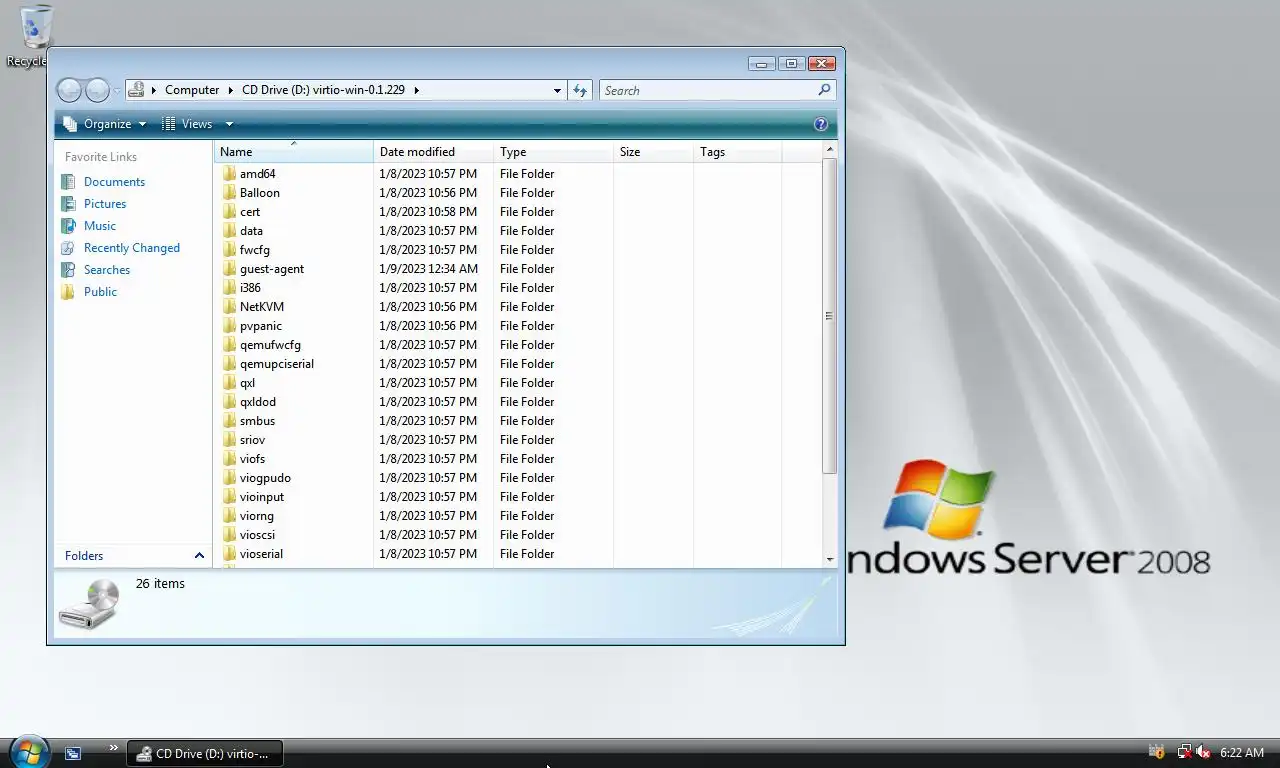Open the recent pages dropdown arrow
The image size is (1280, 768).
[x=117, y=91]
